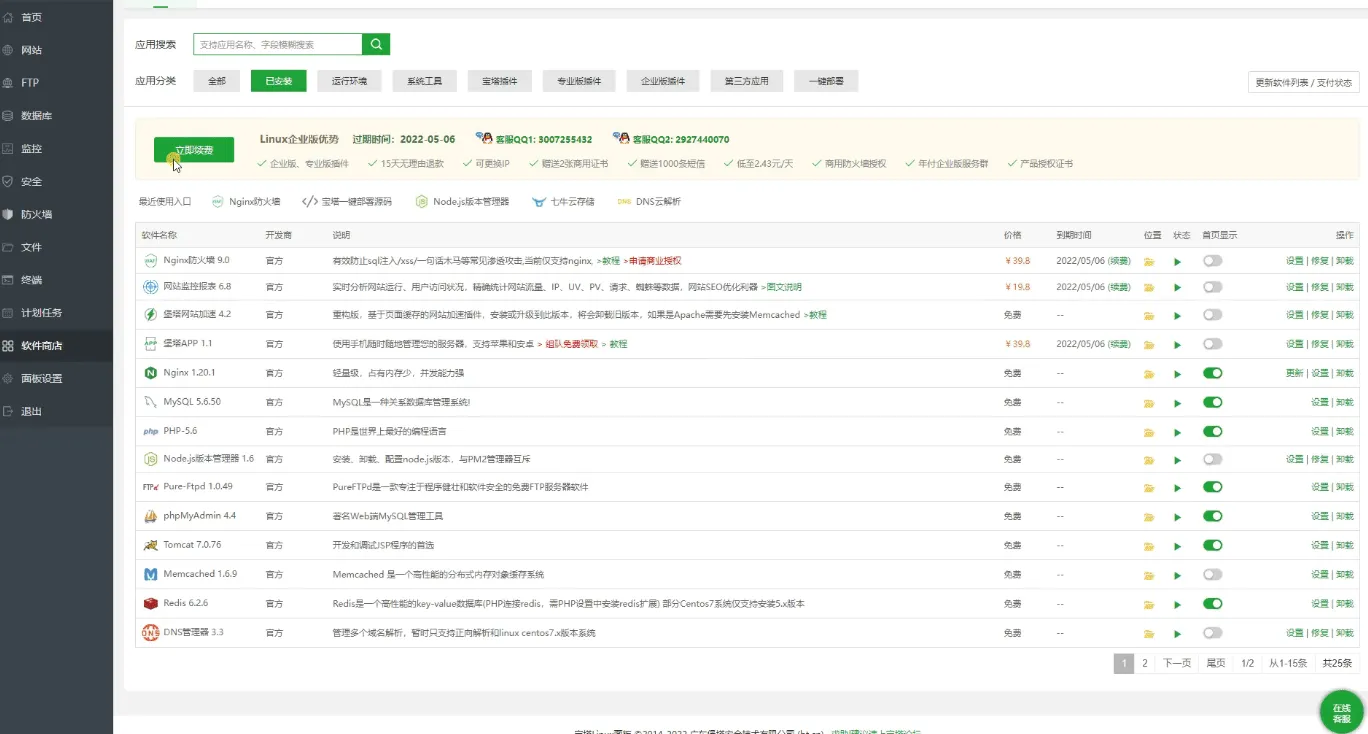This screenshot has height=734, width=1368.
Task: Click 卸载 link for DNS管理器 3.3
Action: click(1345, 633)
